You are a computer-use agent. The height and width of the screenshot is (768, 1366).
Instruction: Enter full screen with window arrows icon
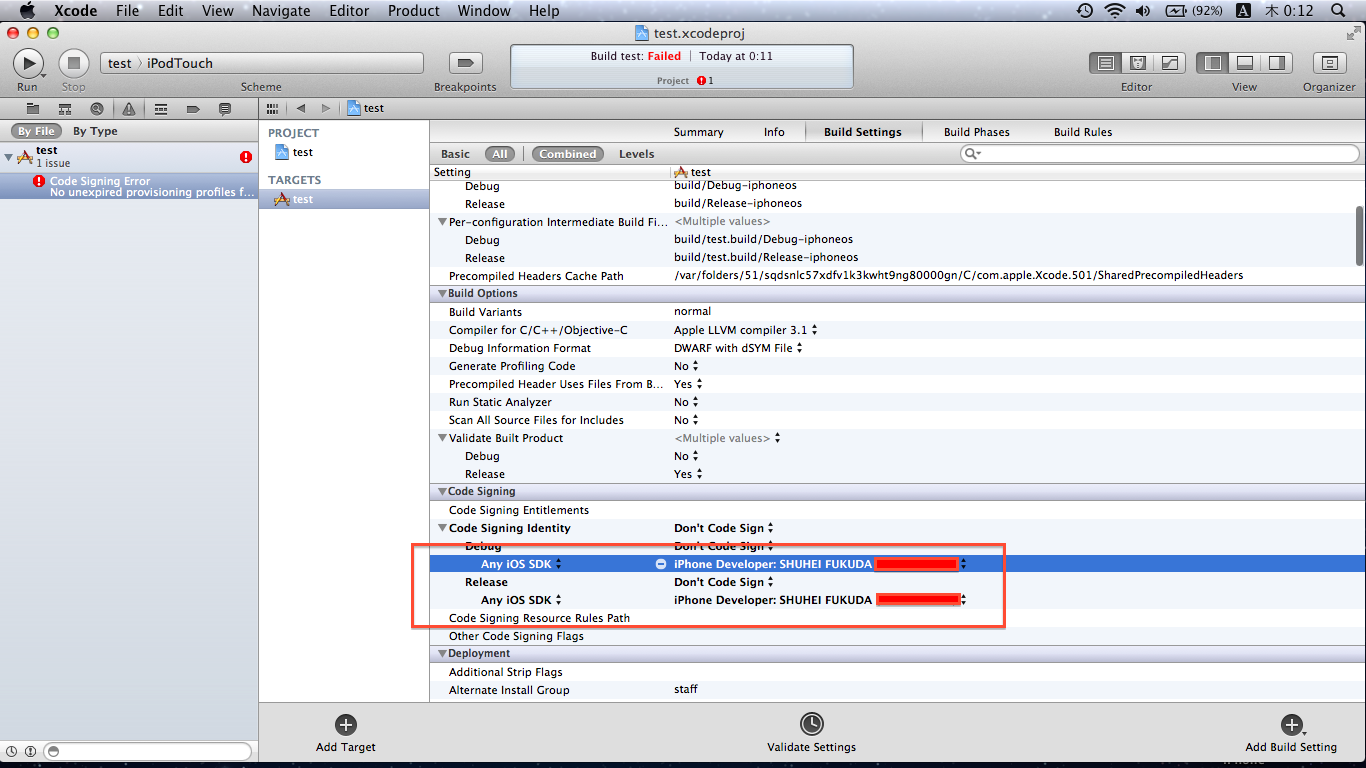[x=1354, y=33]
